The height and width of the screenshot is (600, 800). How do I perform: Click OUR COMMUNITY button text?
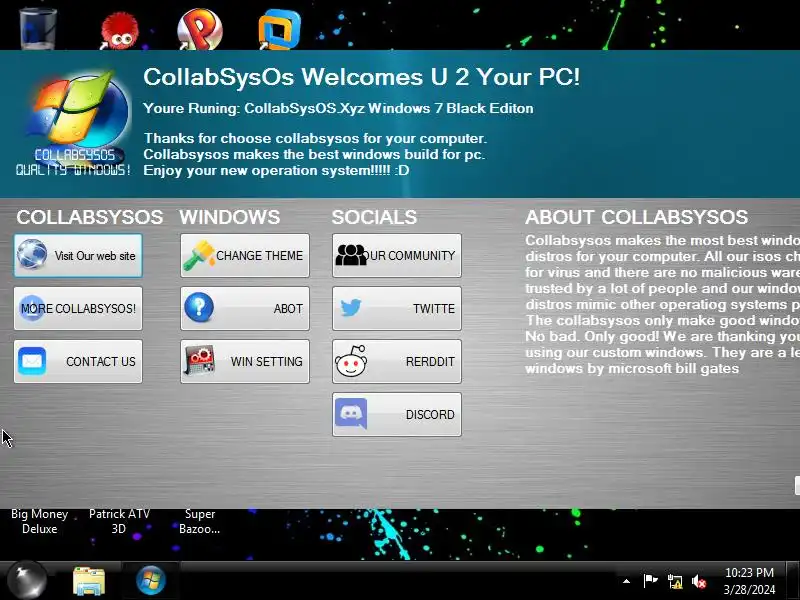411,255
